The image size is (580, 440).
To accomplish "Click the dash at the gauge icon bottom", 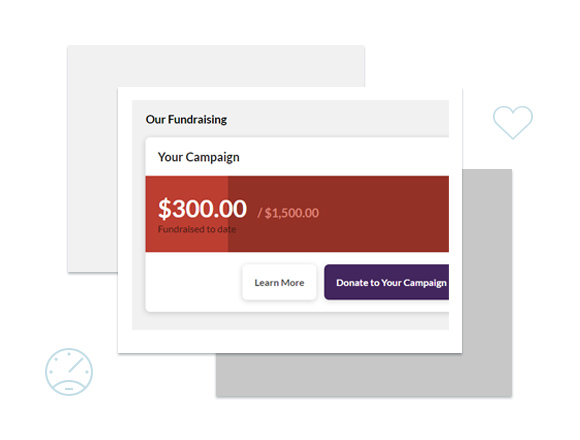I will pos(69,389).
